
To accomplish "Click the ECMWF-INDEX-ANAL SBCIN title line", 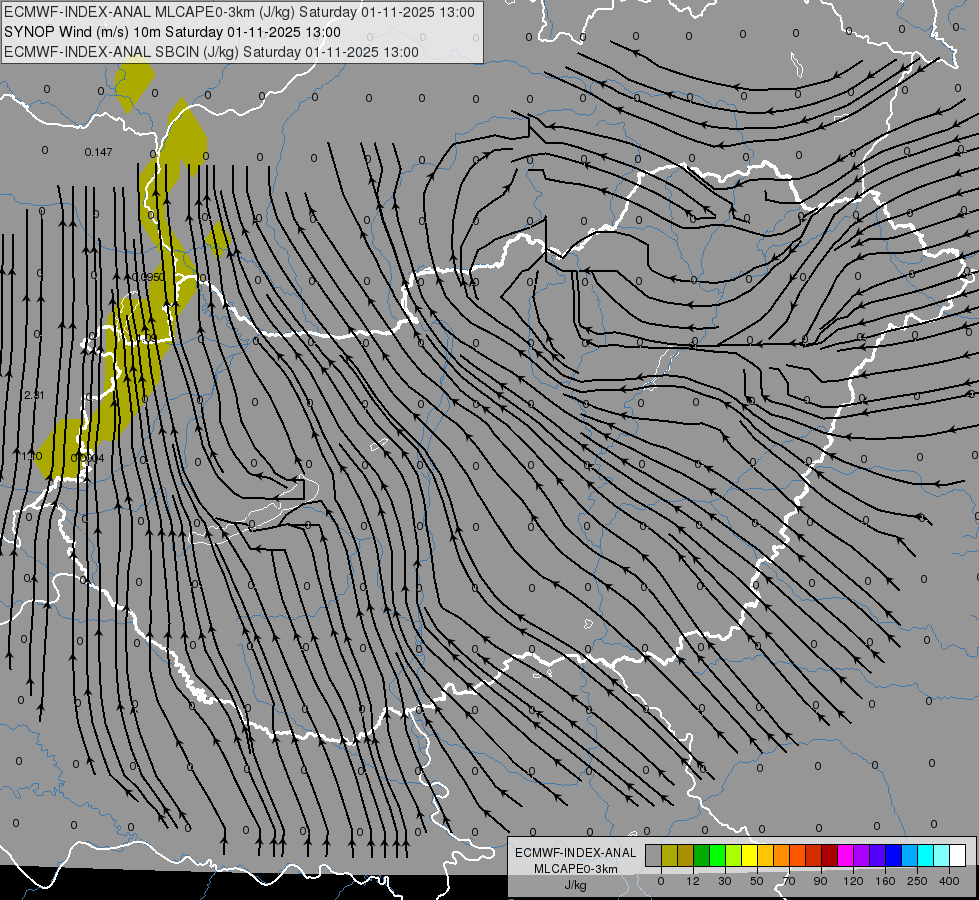I will 211,52.
